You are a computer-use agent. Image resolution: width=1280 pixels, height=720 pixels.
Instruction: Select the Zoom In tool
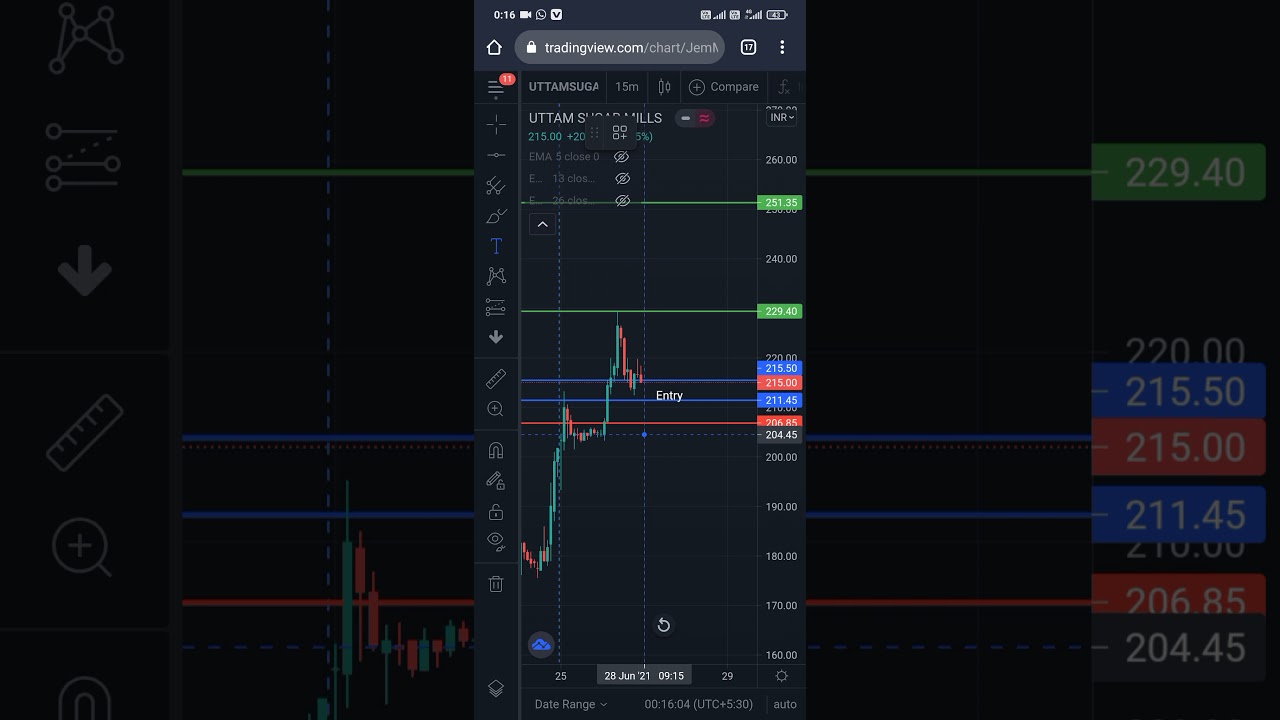click(x=496, y=409)
